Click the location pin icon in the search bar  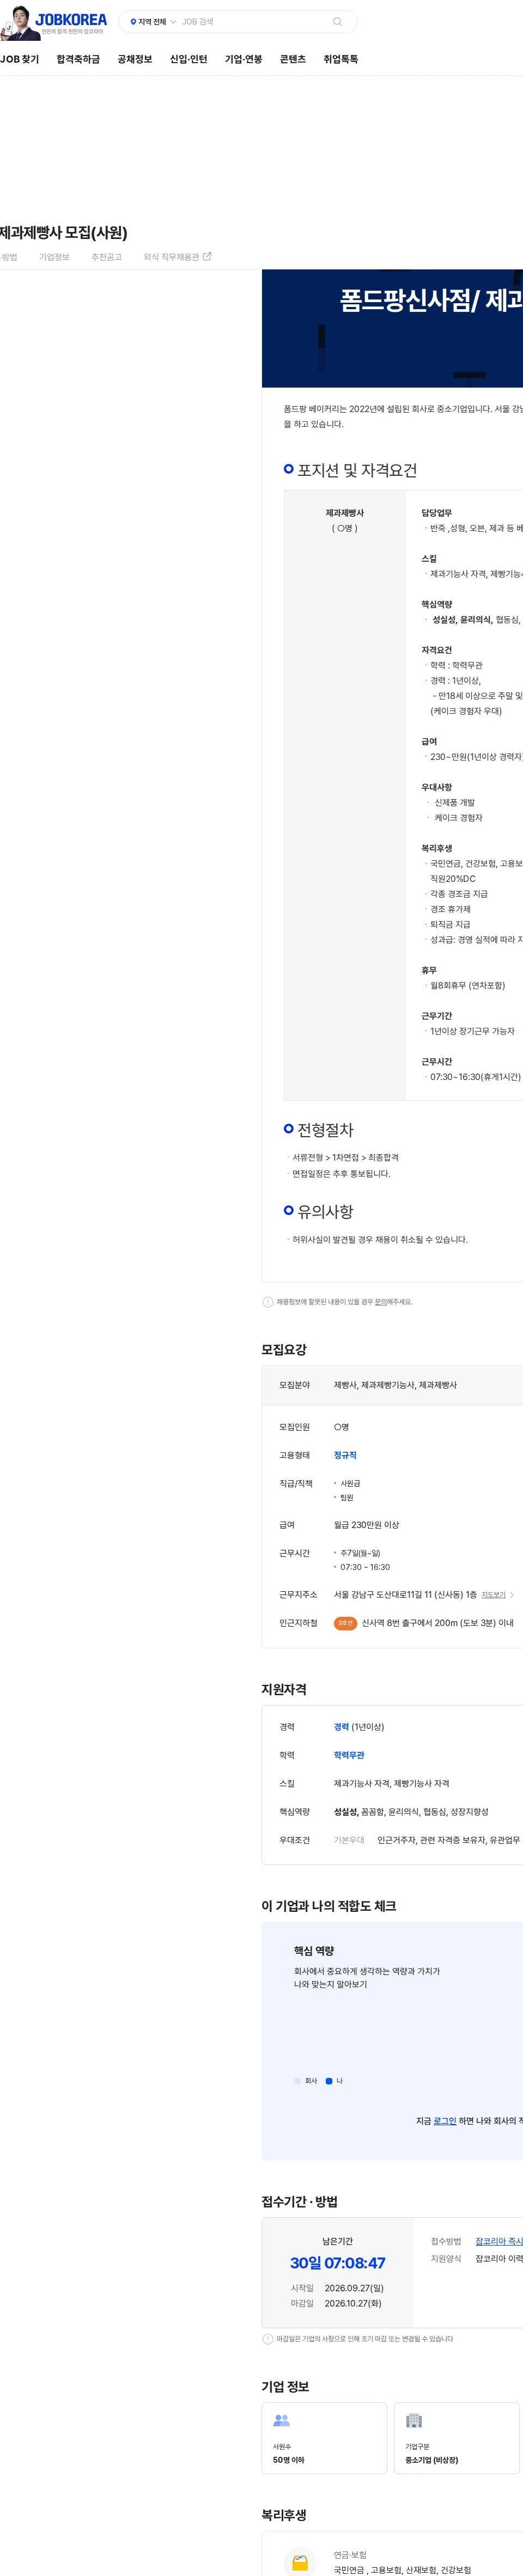133,21
